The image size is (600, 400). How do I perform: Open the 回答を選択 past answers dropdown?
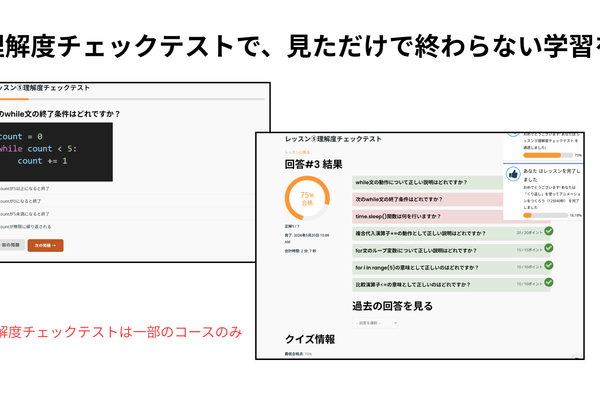375,323
